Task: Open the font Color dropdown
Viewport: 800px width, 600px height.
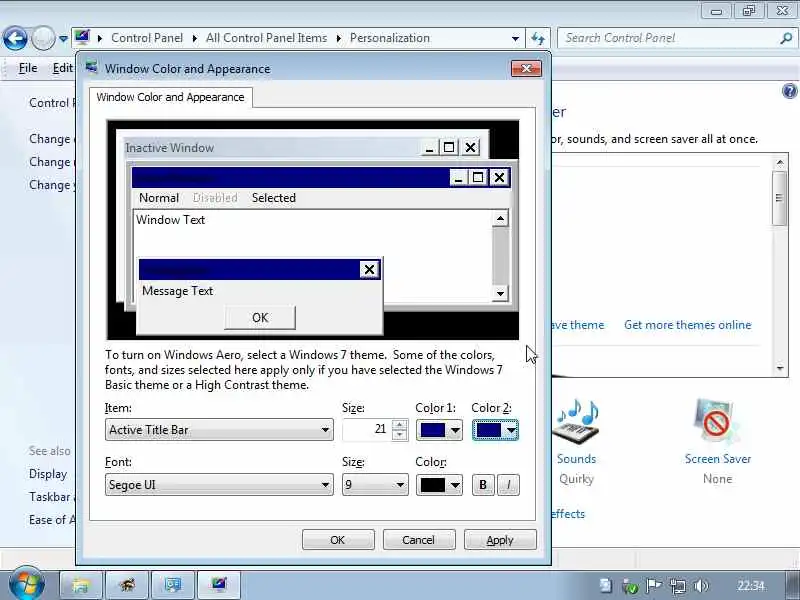Action: pyautogui.click(x=439, y=485)
